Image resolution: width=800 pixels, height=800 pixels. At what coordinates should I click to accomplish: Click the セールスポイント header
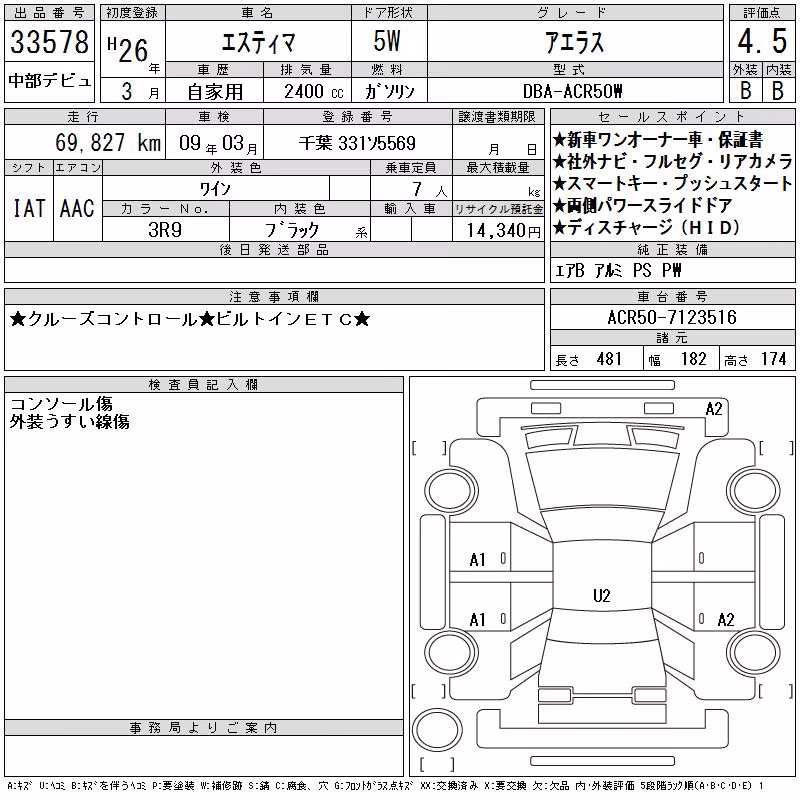[x=672, y=117]
